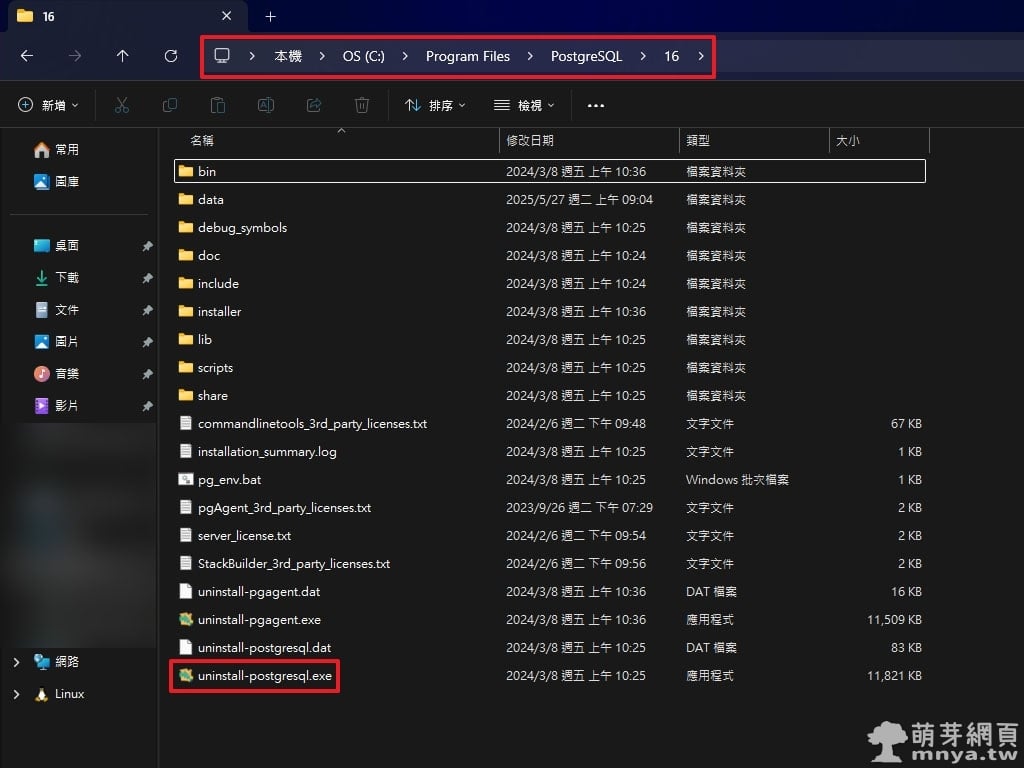Click Program Files in the address breadcrumb
Image resolution: width=1024 pixels, height=768 pixels.
[x=467, y=56]
